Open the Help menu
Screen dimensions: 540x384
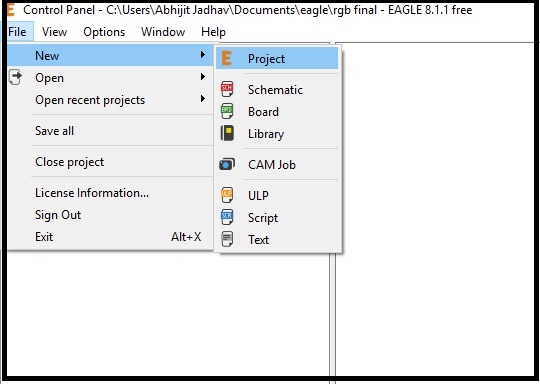point(213,32)
